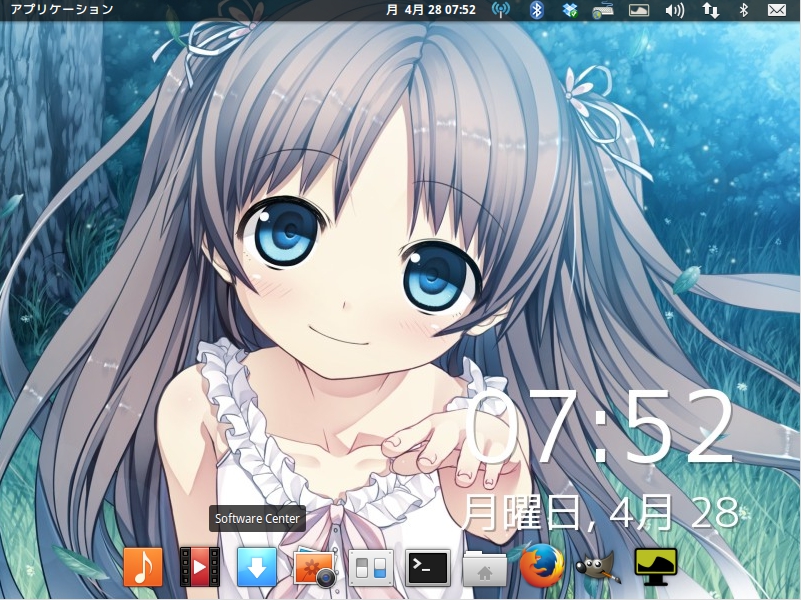Open the mail envelope indicator
This screenshot has height=600, width=801.
click(776, 10)
